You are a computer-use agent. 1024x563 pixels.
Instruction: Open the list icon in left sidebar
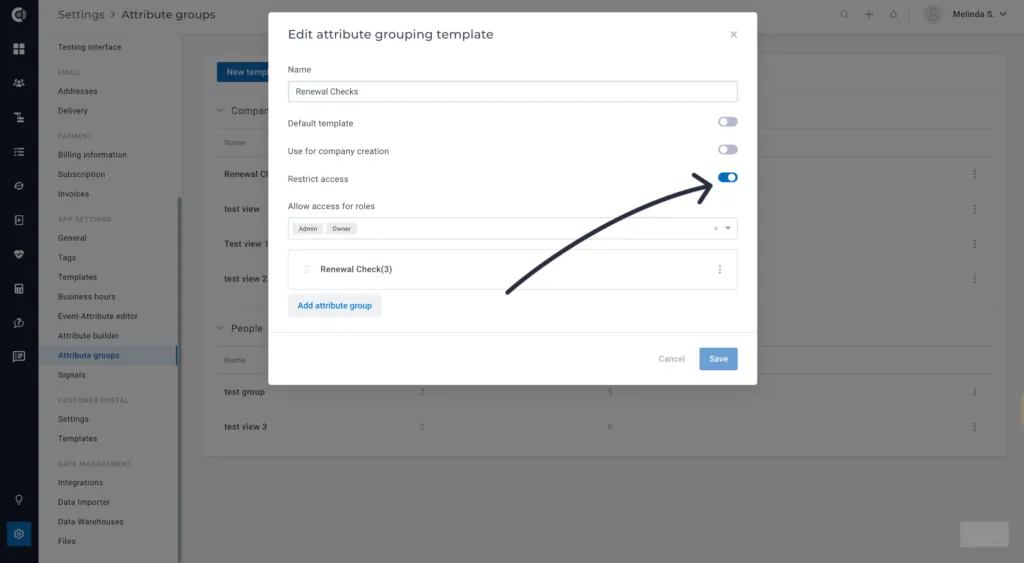(x=19, y=152)
